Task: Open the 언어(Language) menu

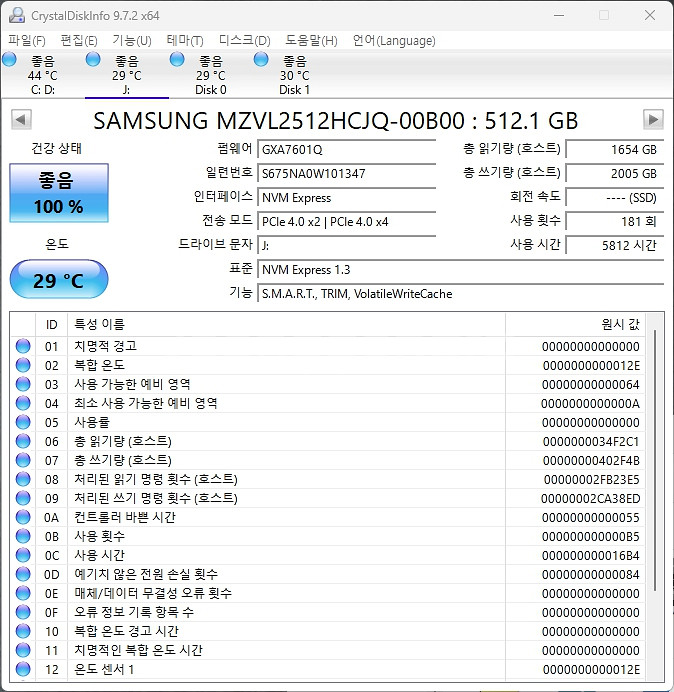Action: point(394,41)
